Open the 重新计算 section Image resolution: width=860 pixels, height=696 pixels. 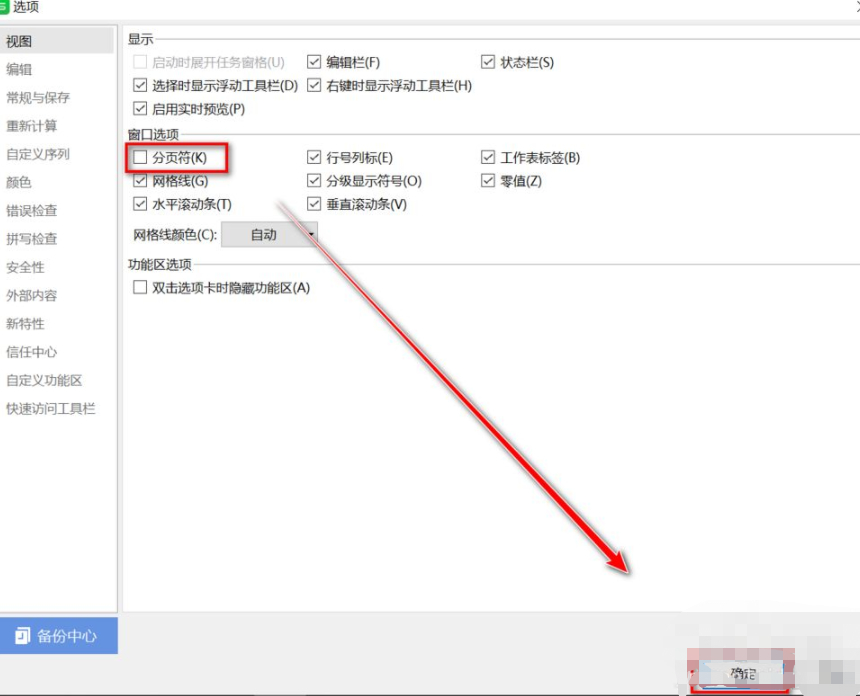pos(32,126)
